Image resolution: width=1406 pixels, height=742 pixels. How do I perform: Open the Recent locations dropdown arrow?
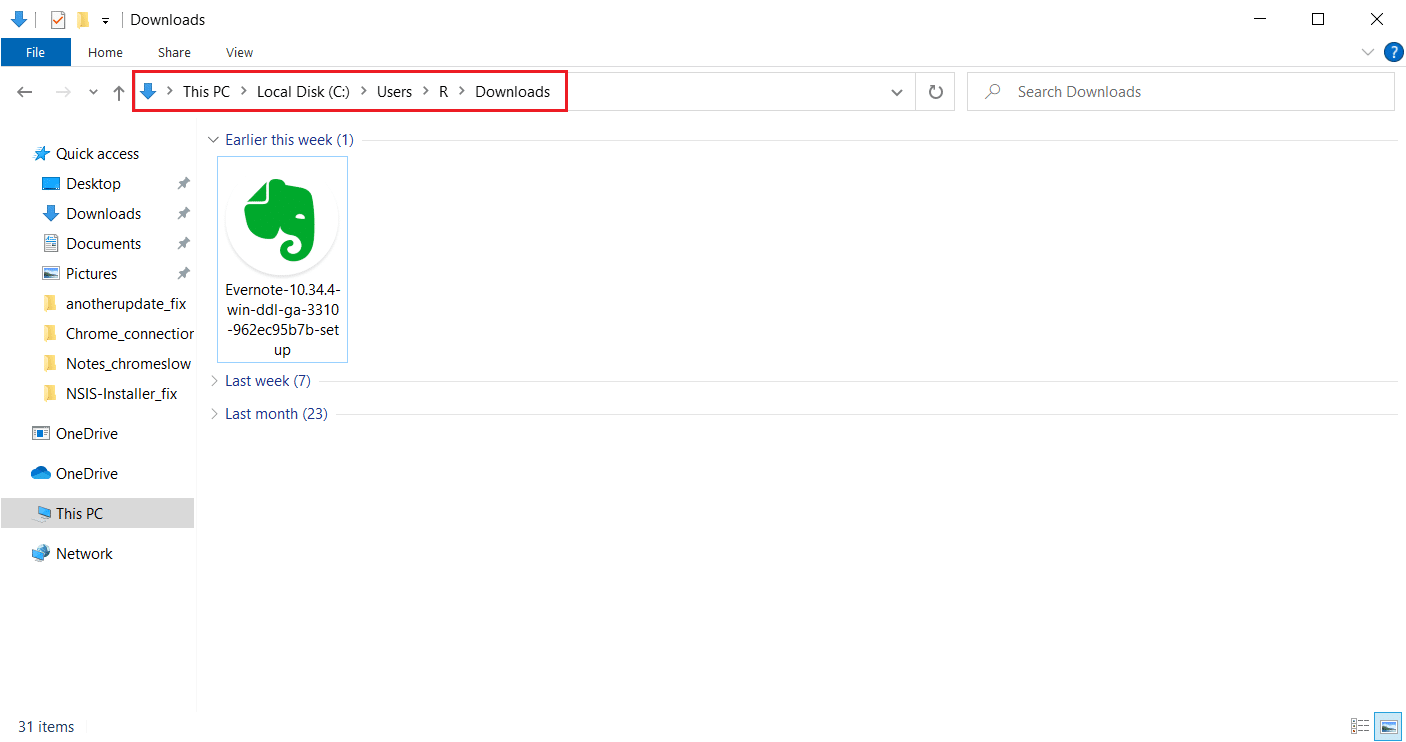point(93,92)
